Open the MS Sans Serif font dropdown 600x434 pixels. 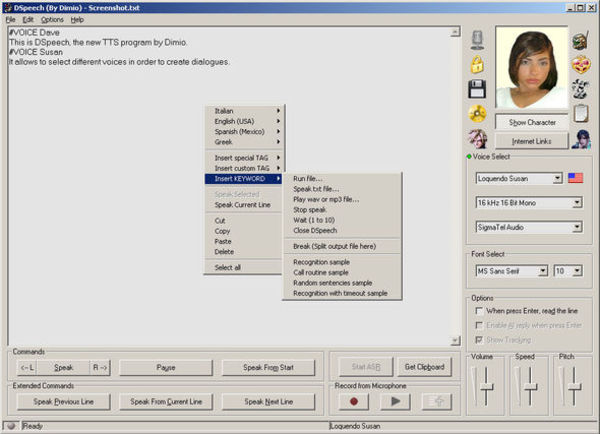(542, 271)
